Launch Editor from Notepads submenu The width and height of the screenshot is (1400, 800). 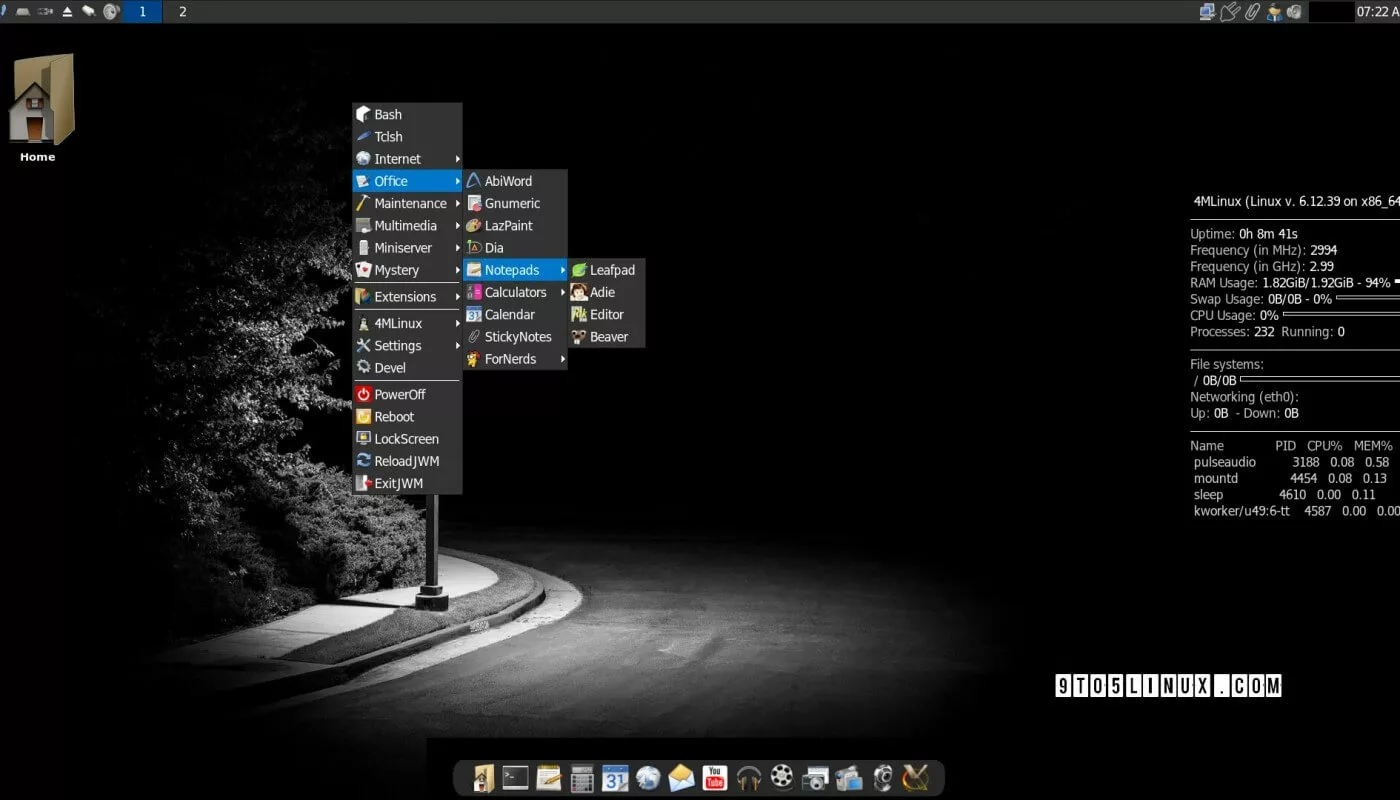pyautogui.click(x=607, y=315)
